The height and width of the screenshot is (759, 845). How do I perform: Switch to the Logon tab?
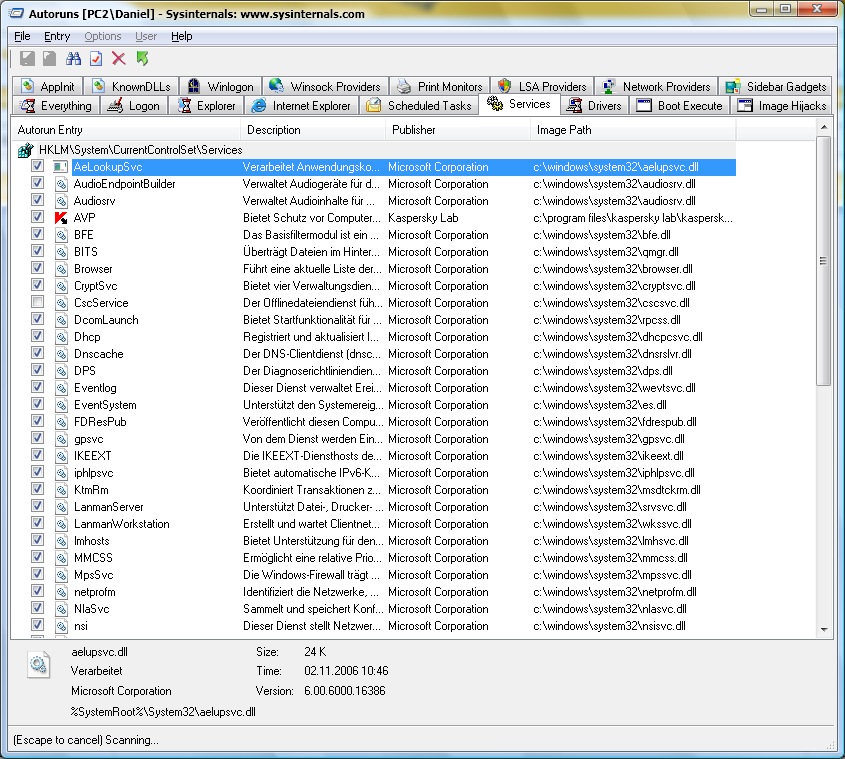tap(134, 106)
